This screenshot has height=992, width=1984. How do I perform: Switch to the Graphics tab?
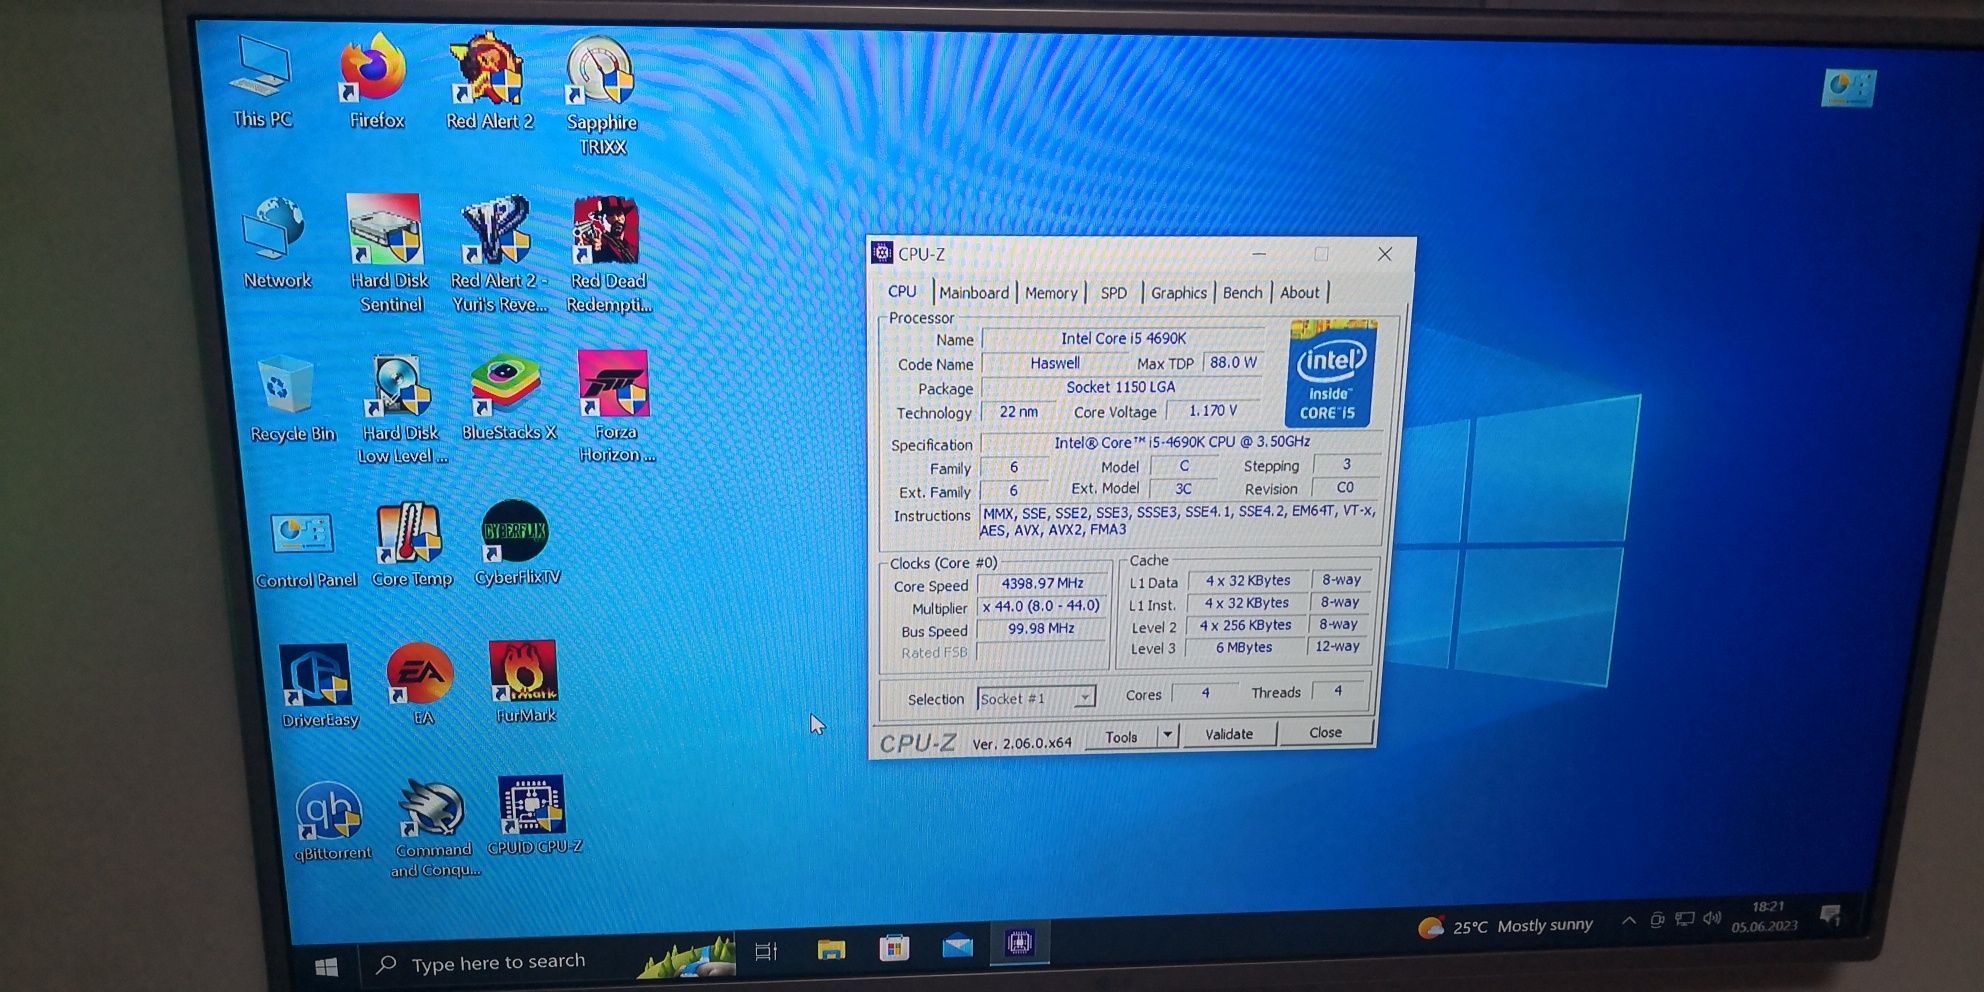pyautogui.click(x=1178, y=292)
